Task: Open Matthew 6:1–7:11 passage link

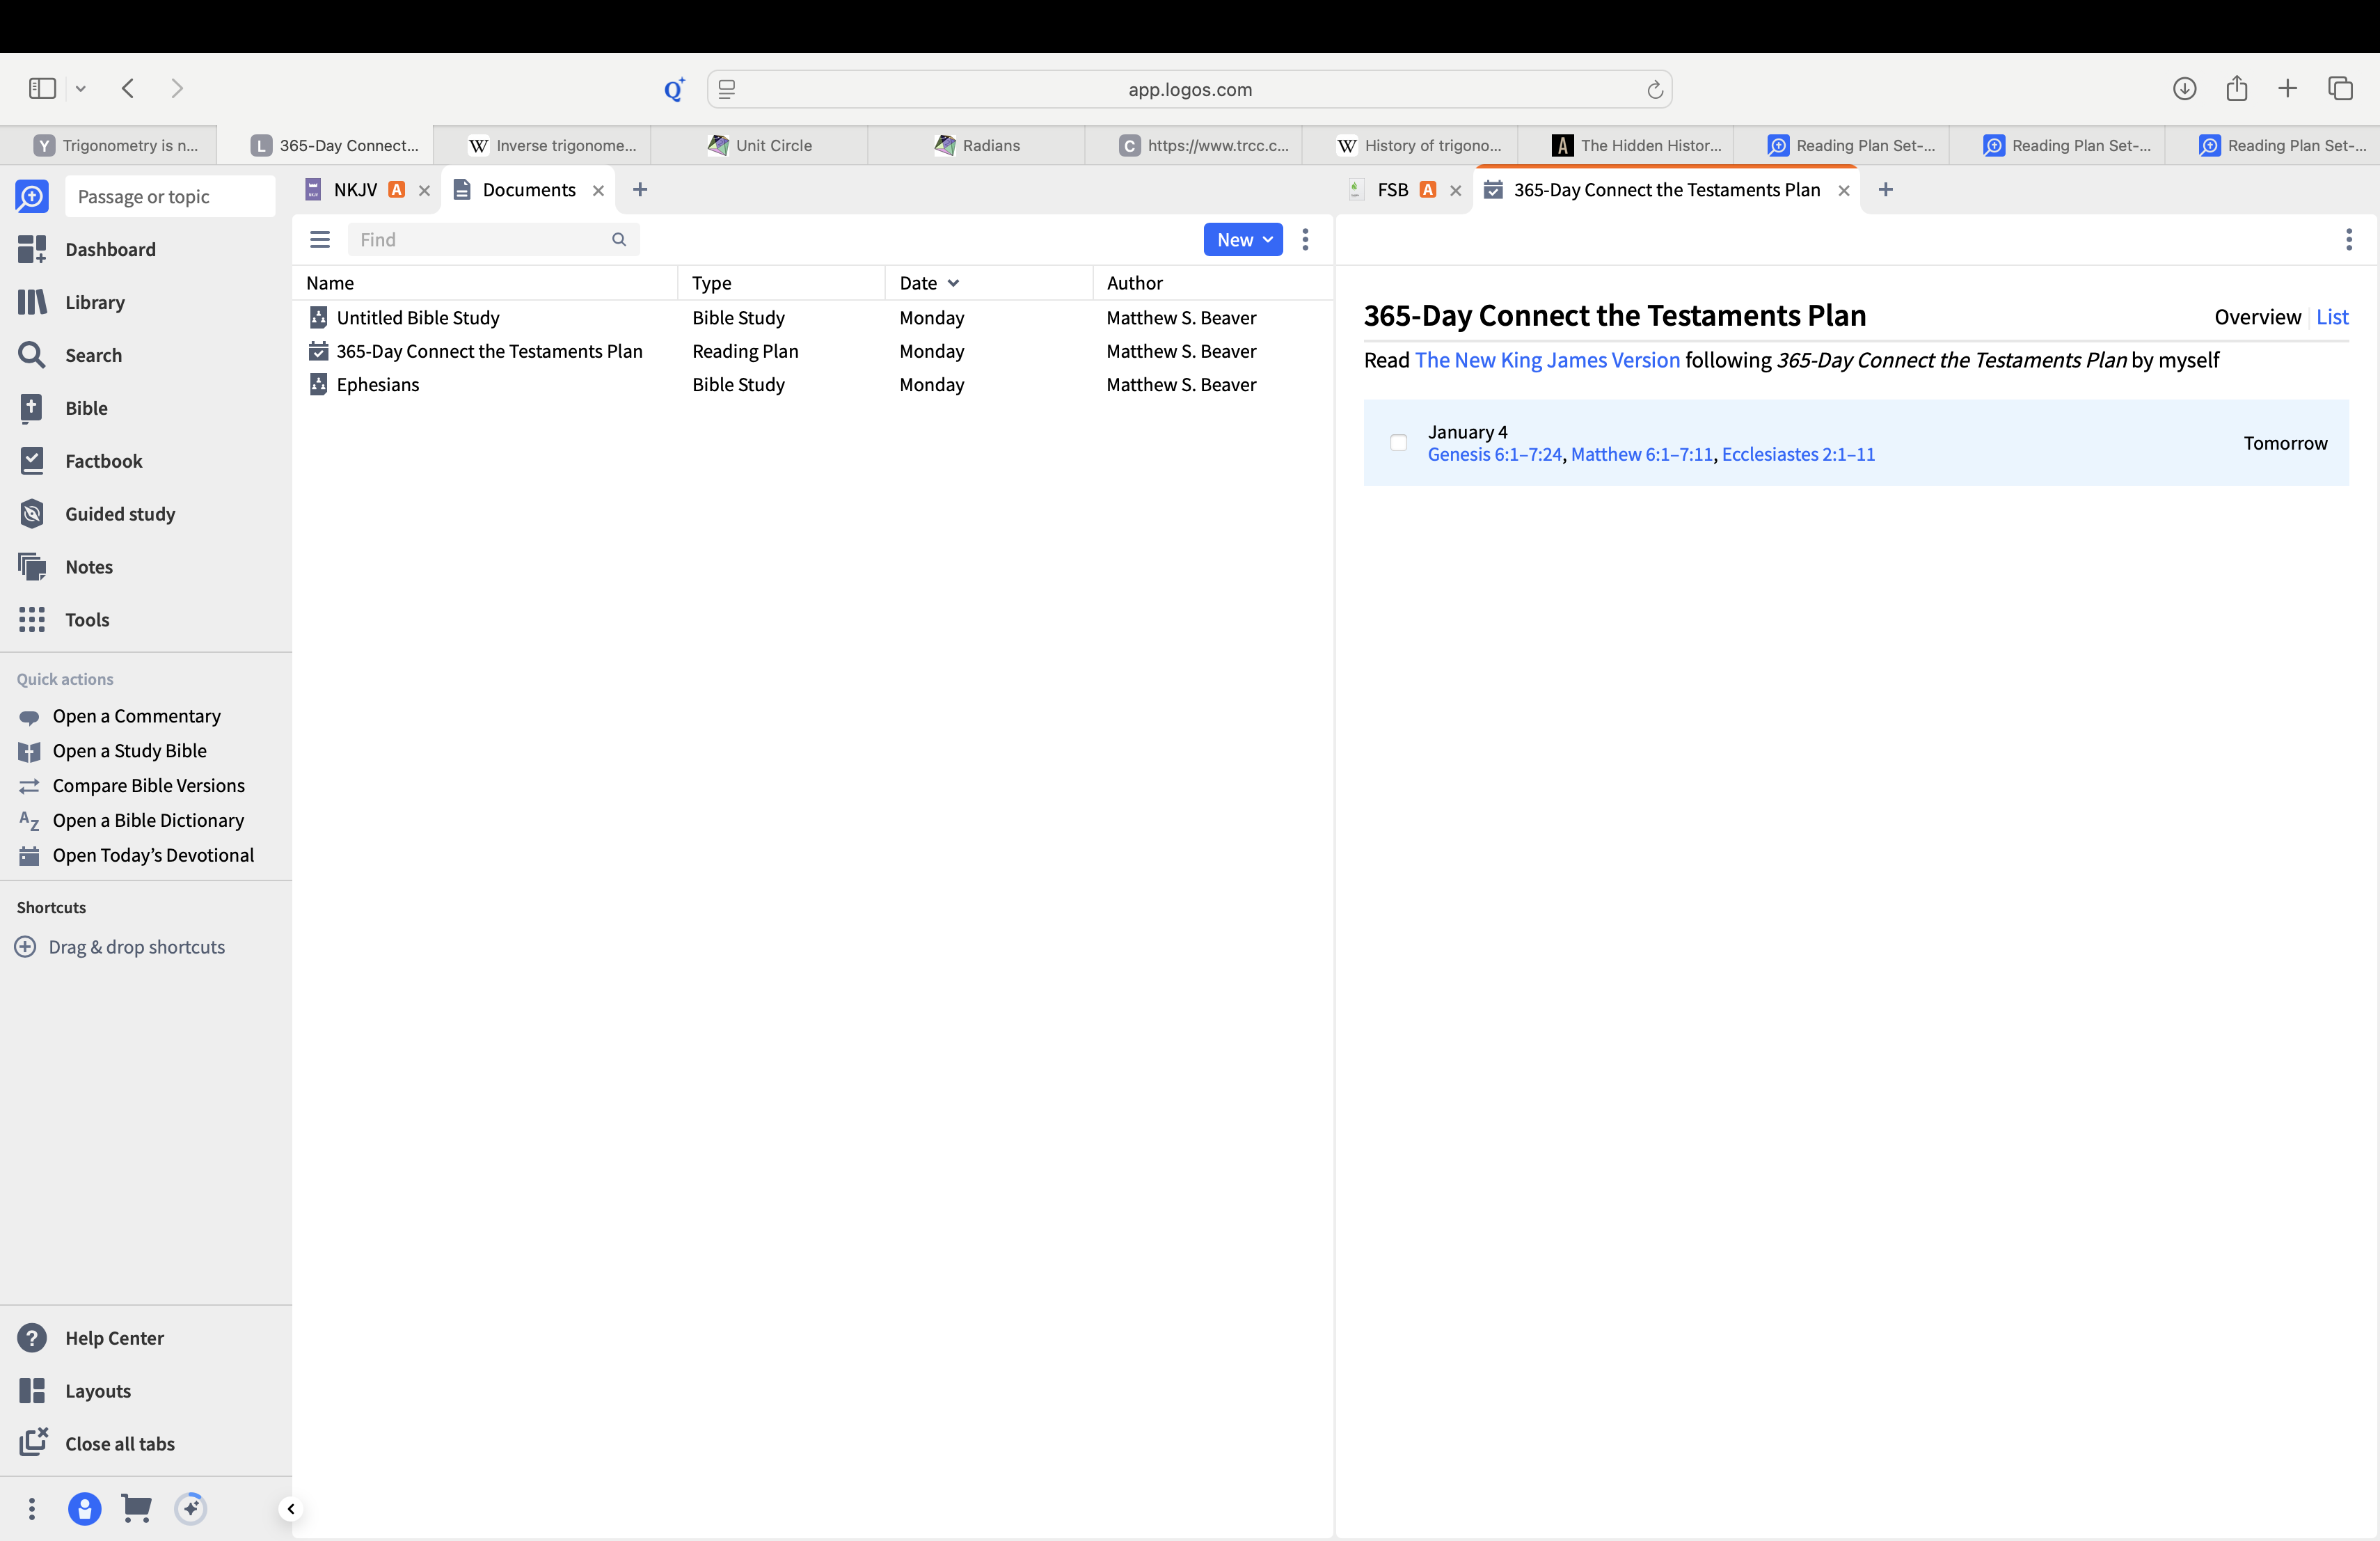Action: point(1641,454)
